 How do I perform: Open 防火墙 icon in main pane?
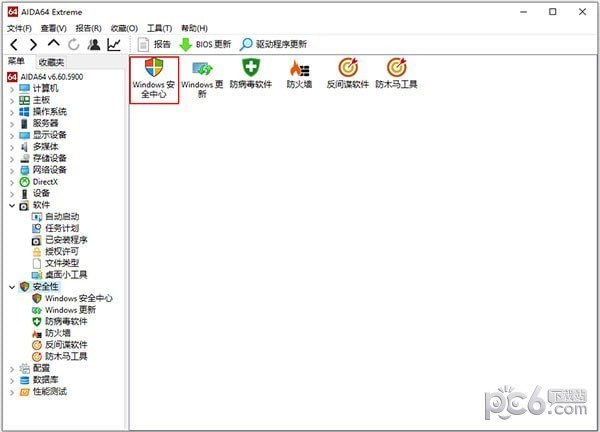(x=299, y=73)
